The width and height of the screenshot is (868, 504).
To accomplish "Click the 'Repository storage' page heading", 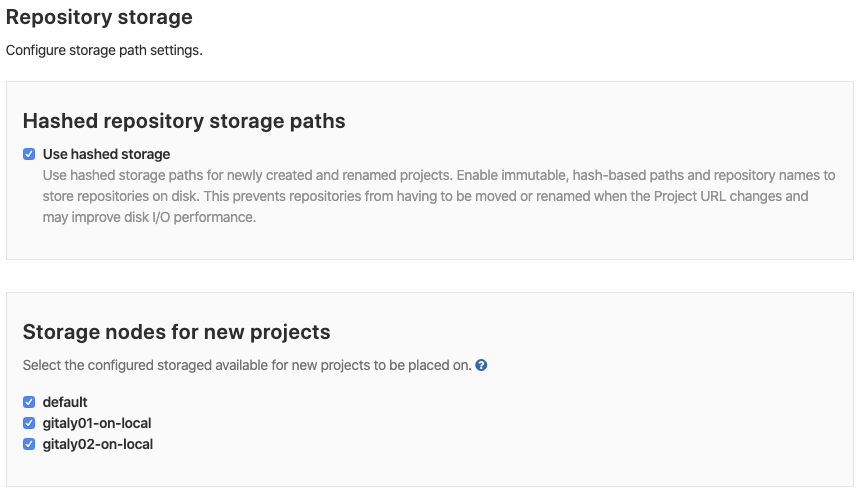I will pos(99,17).
